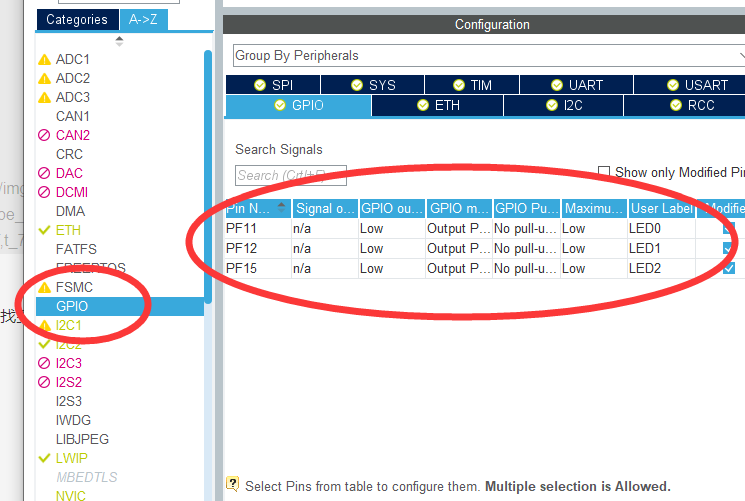Image resolution: width=745 pixels, height=501 pixels.
Task: Click the LED2 user label cell
Action: pyautogui.click(x=661, y=269)
